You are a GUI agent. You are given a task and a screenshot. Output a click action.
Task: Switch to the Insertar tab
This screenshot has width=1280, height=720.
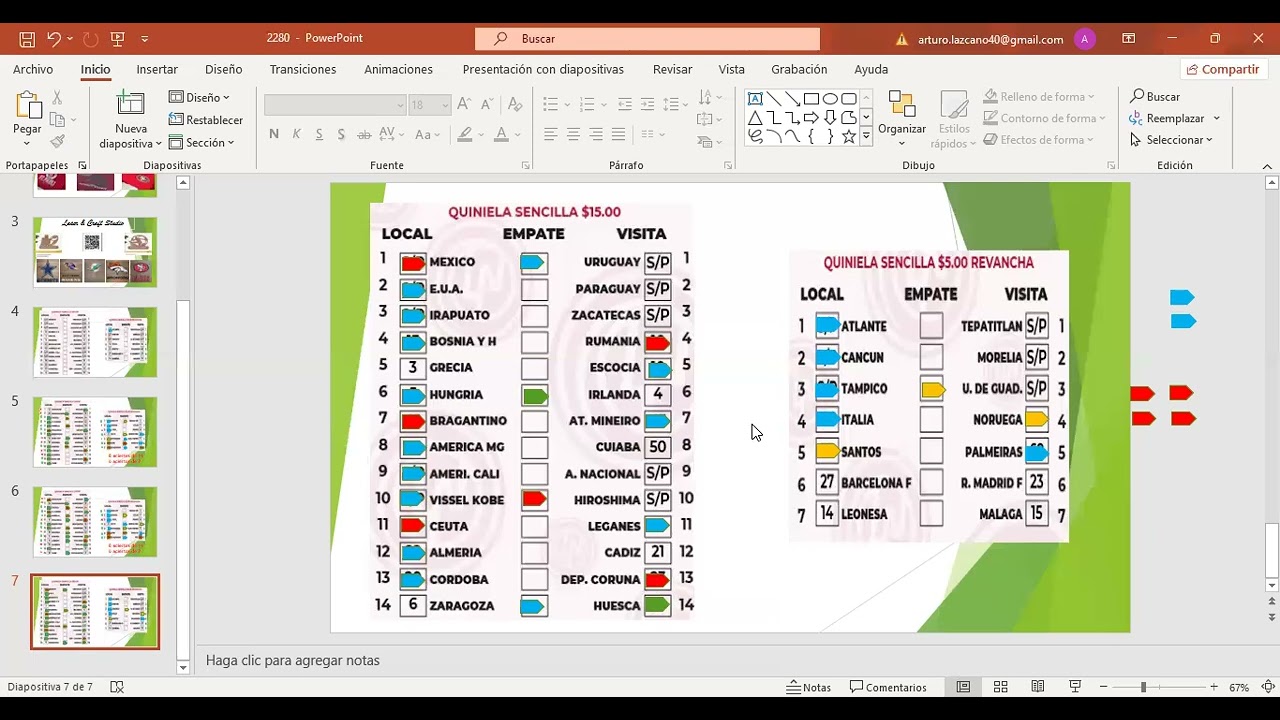pos(157,69)
